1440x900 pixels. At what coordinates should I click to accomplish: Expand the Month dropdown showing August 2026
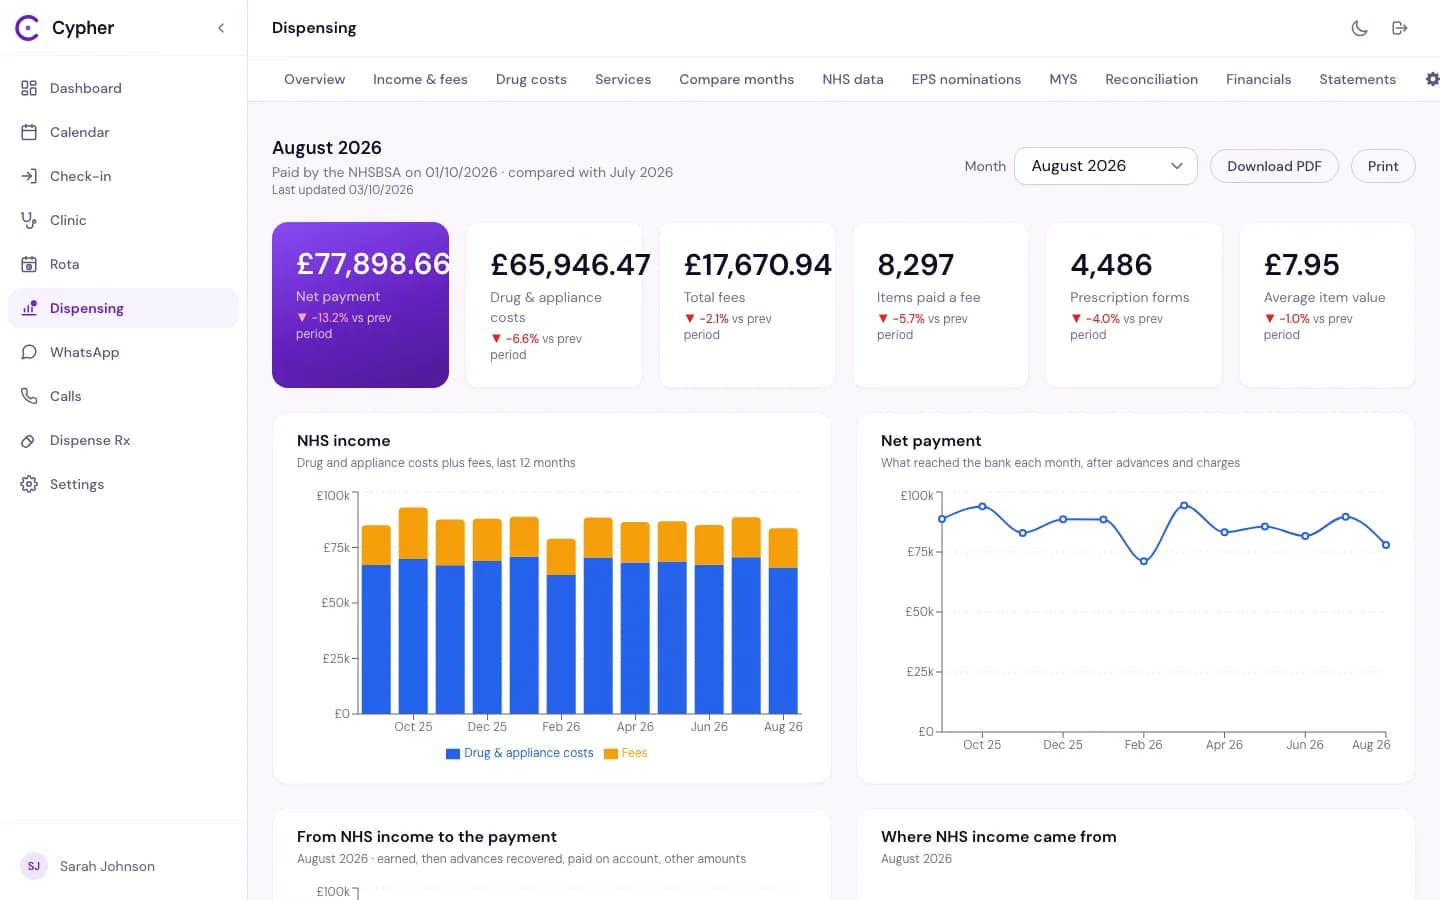pos(1106,166)
